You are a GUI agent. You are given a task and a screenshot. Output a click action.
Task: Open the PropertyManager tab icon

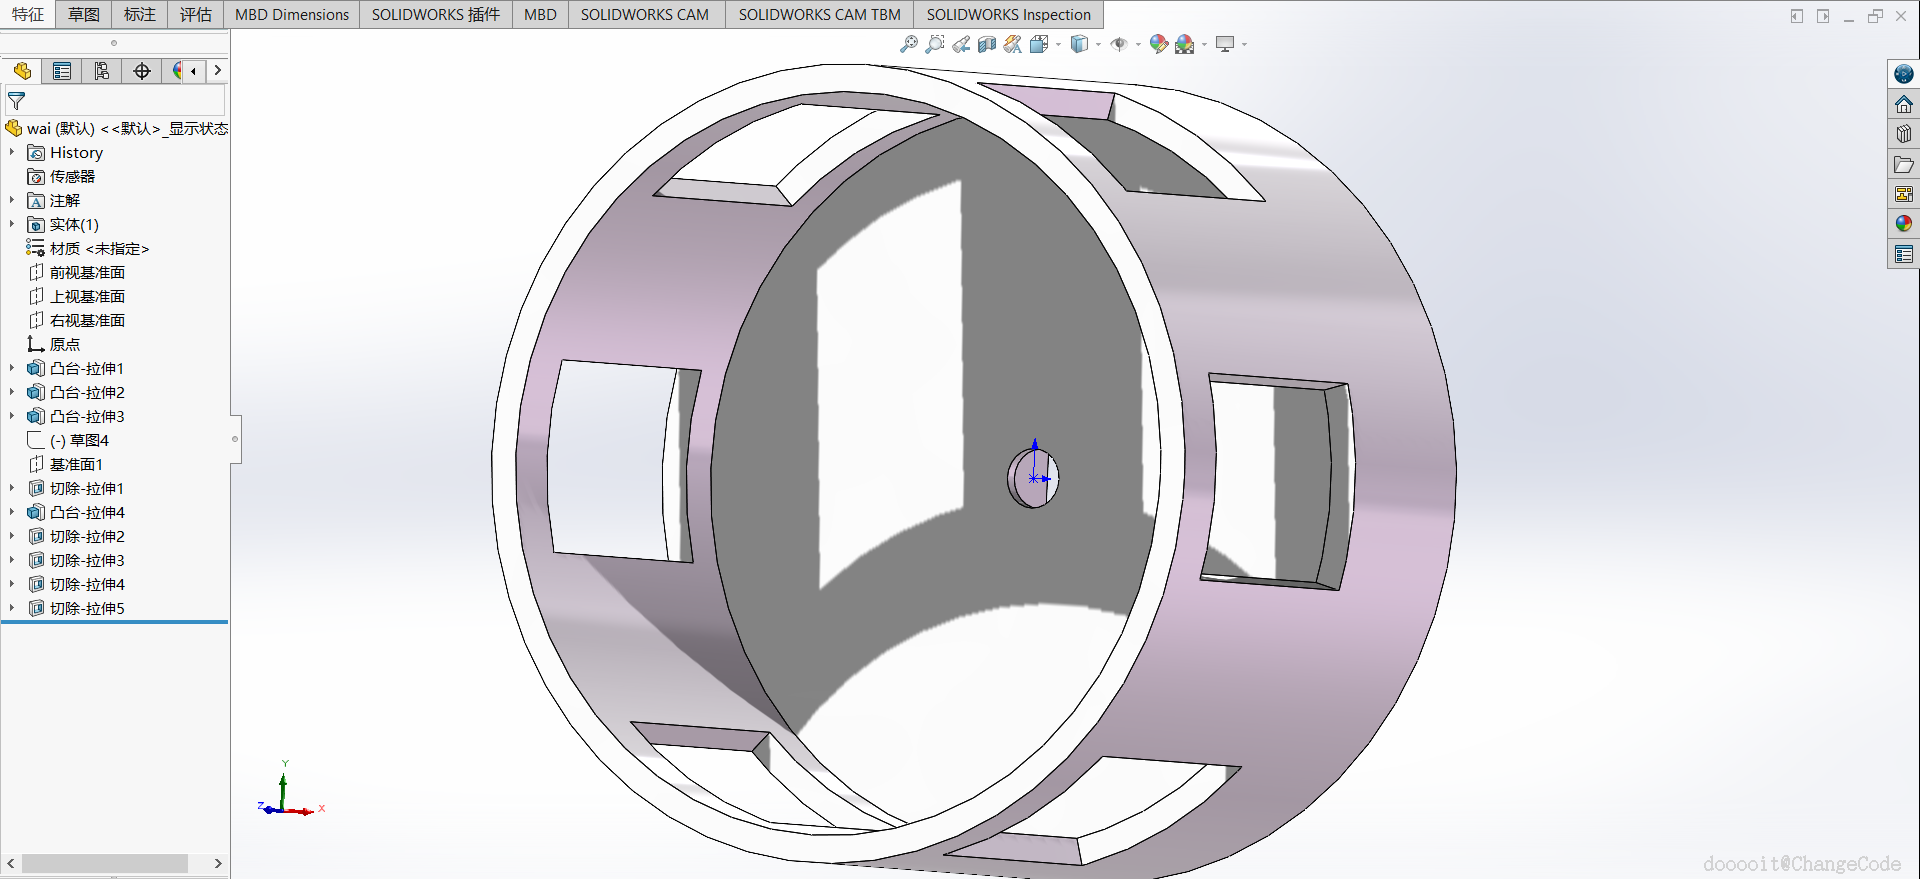tap(62, 71)
